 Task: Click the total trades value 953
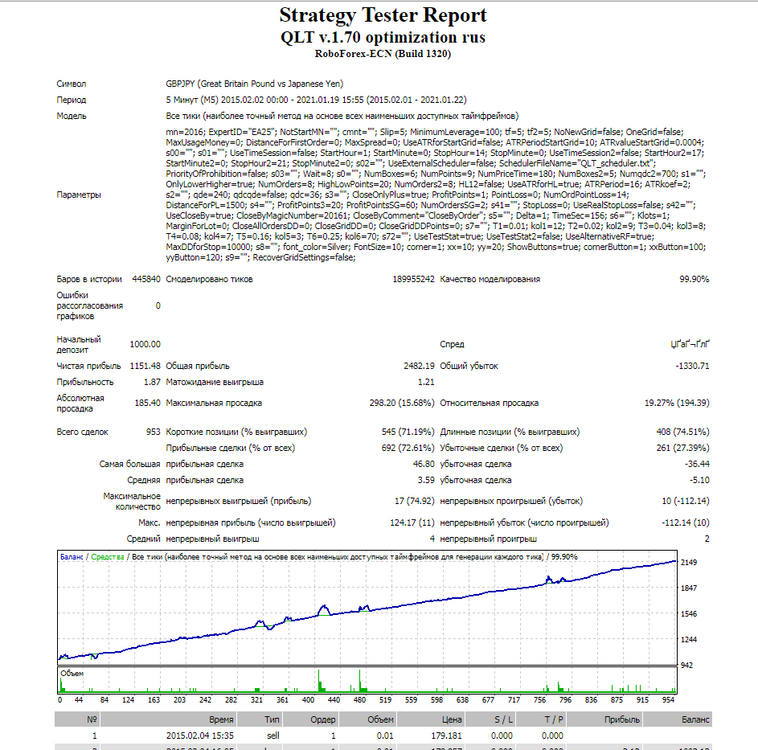pyautogui.click(x=153, y=432)
